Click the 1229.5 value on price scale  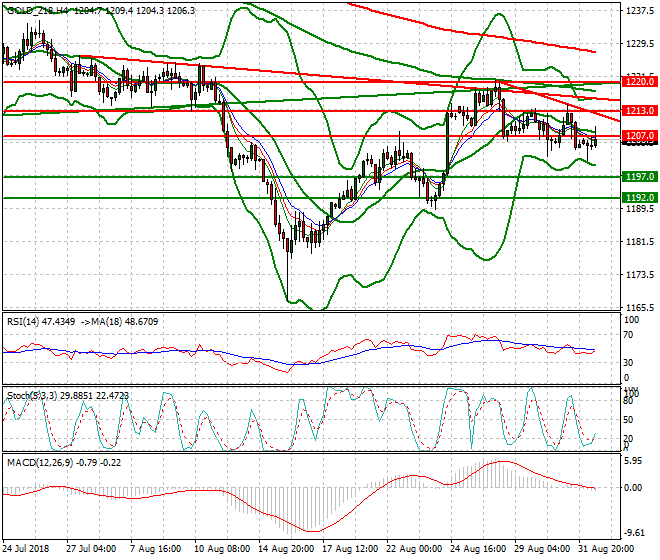(x=639, y=44)
